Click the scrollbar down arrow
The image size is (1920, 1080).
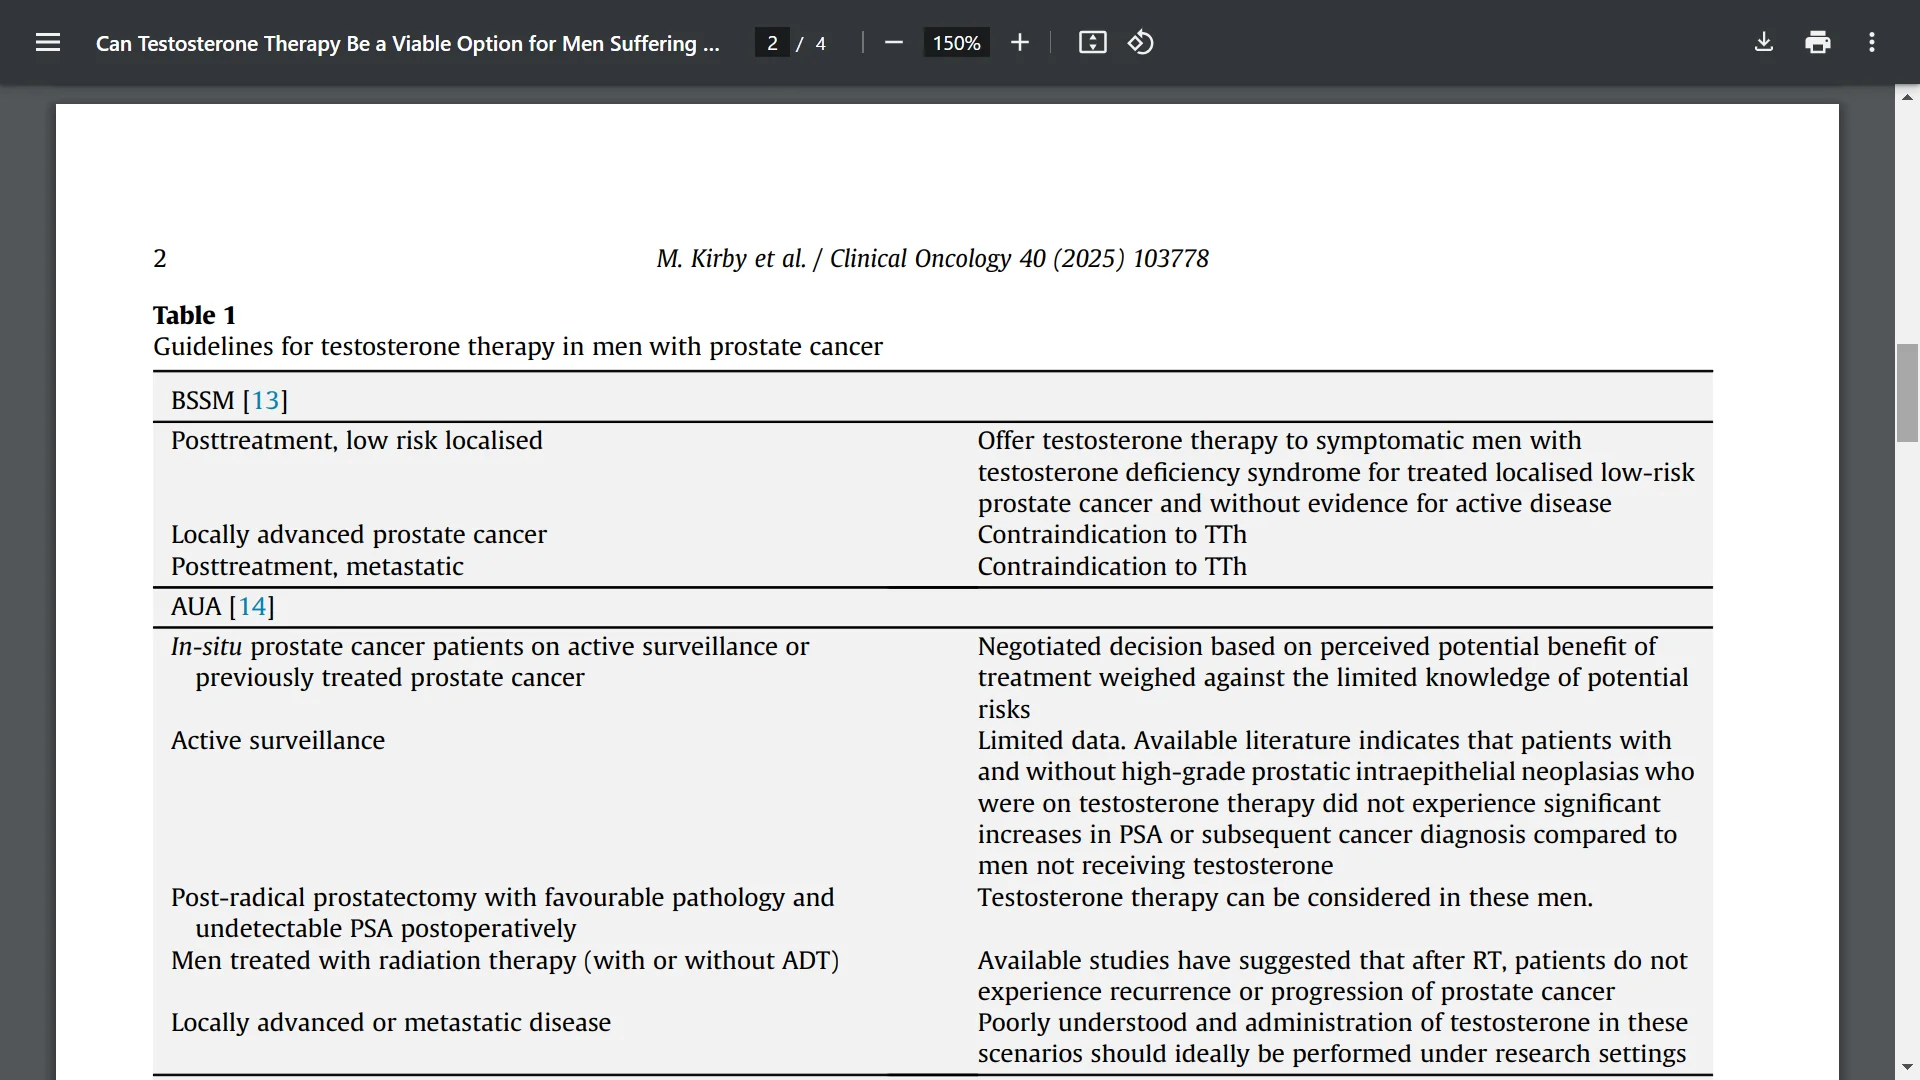pyautogui.click(x=1907, y=1067)
